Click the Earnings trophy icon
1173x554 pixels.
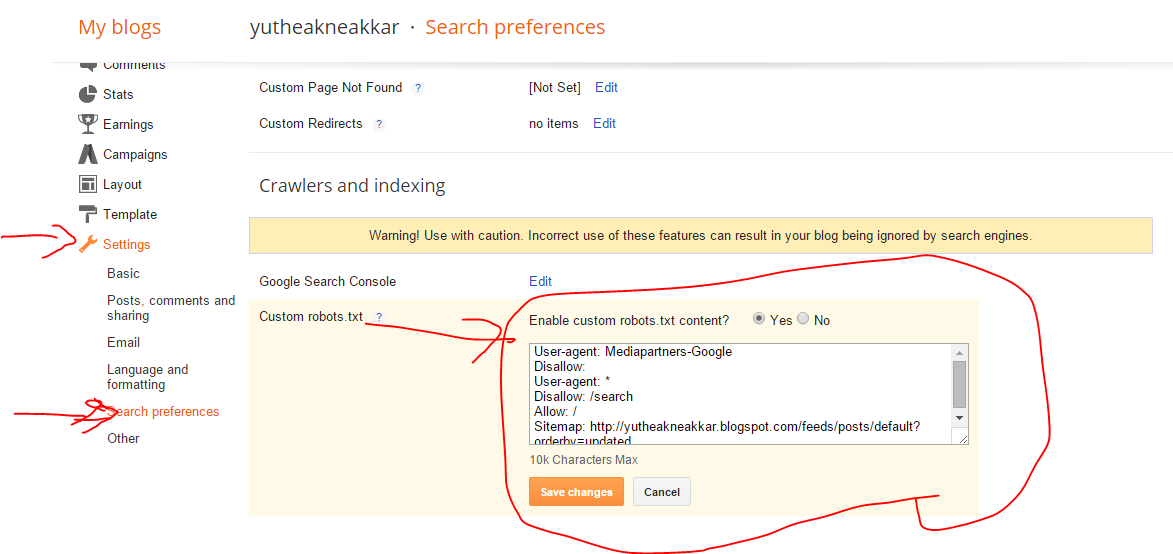tap(88, 124)
